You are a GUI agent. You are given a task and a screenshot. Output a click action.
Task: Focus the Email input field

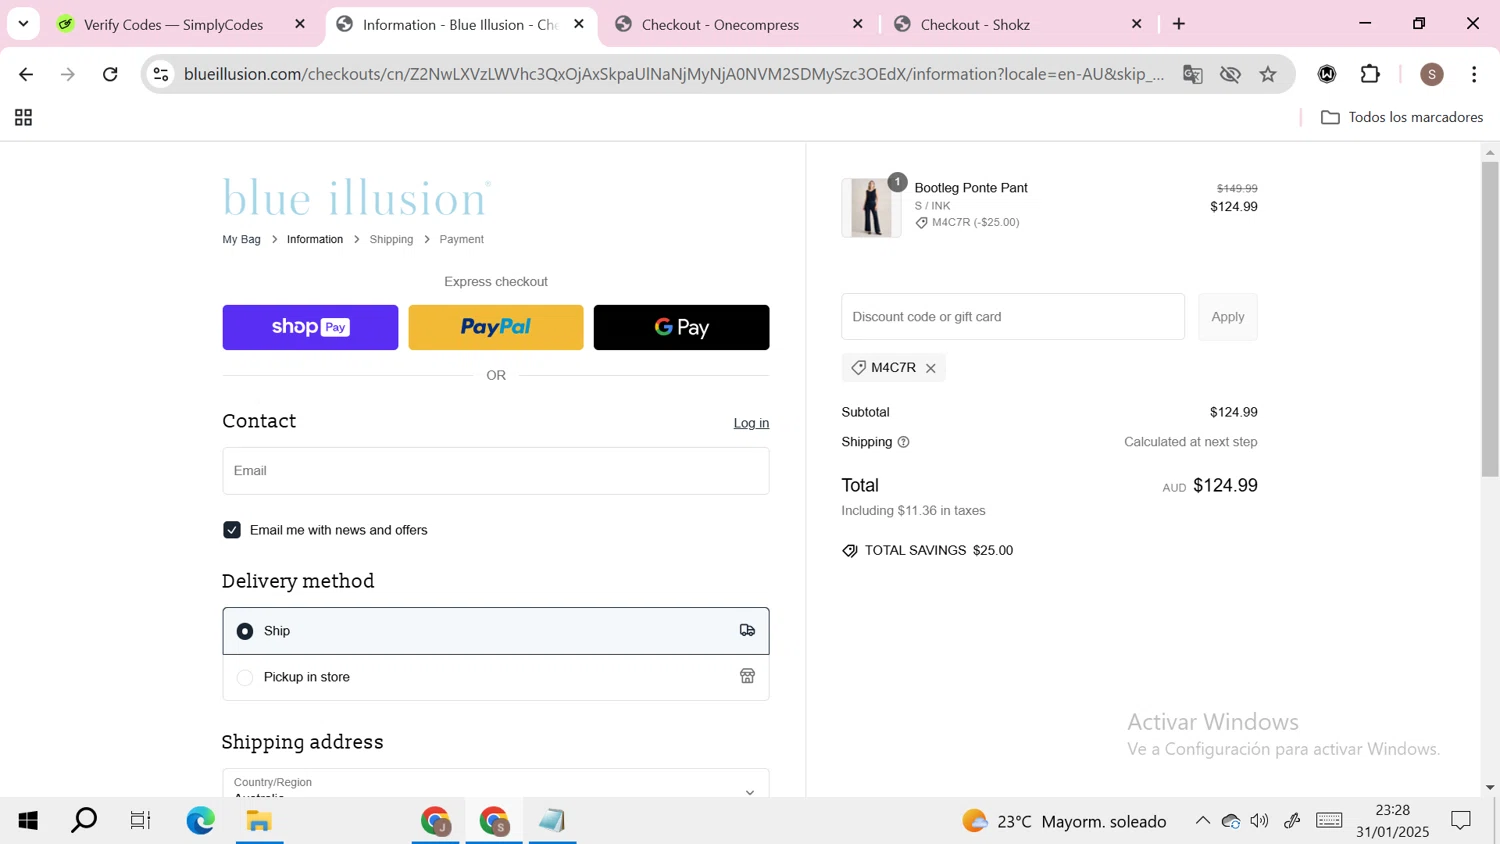(495, 471)
